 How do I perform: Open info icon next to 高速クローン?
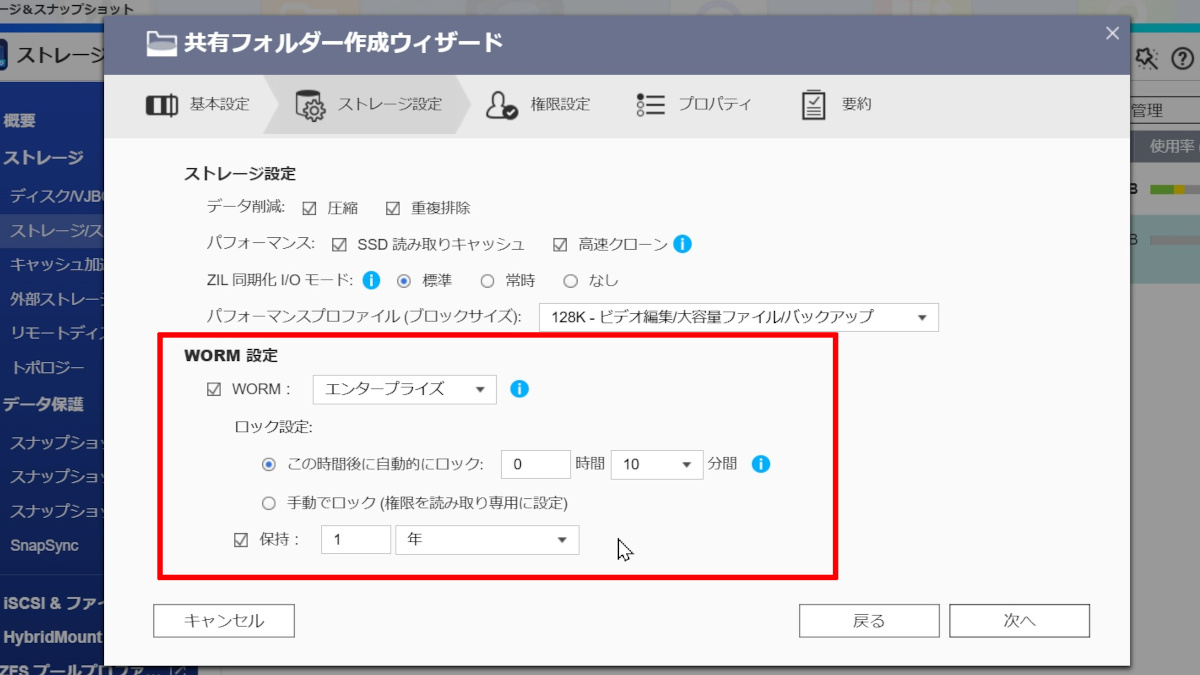click(683, 244)
